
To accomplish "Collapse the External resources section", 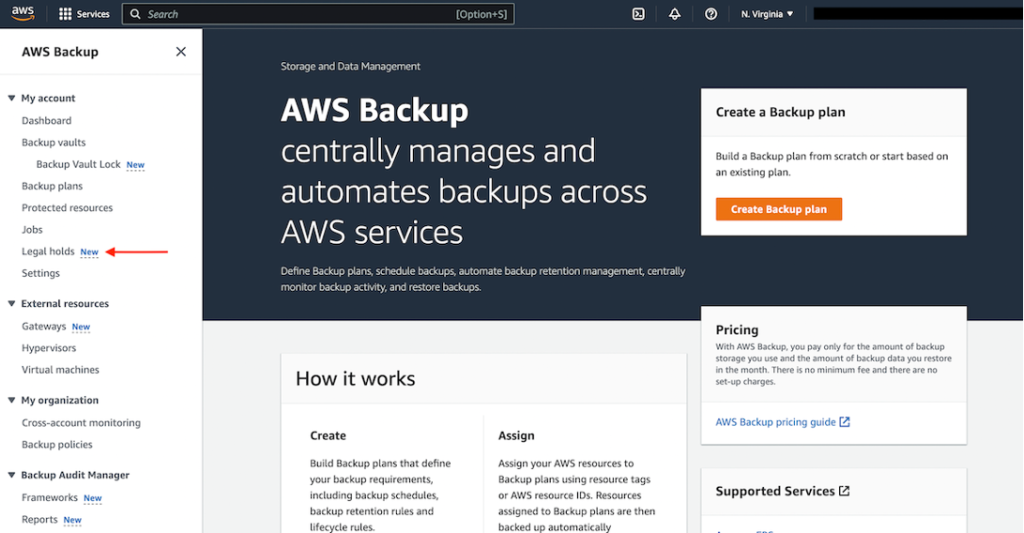I will click(x=11, y=304).
